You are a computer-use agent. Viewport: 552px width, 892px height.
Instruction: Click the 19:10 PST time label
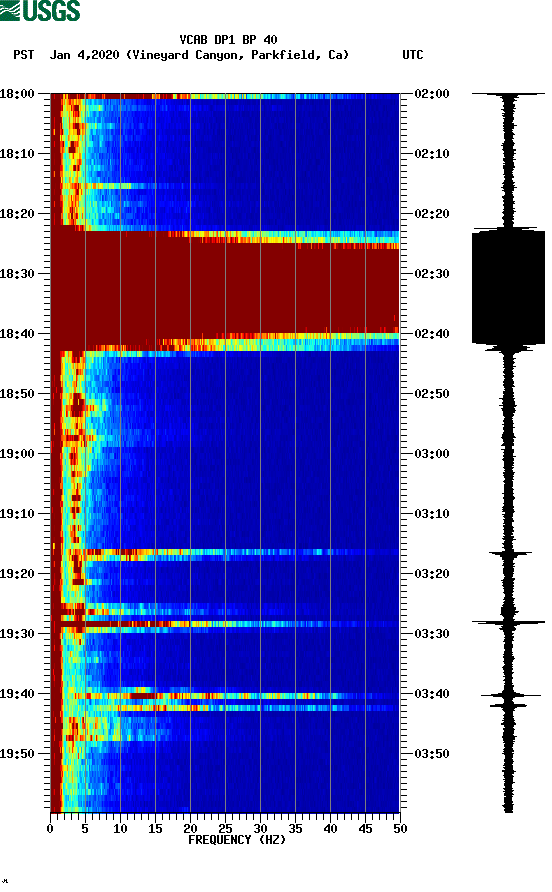pos(17,514)
